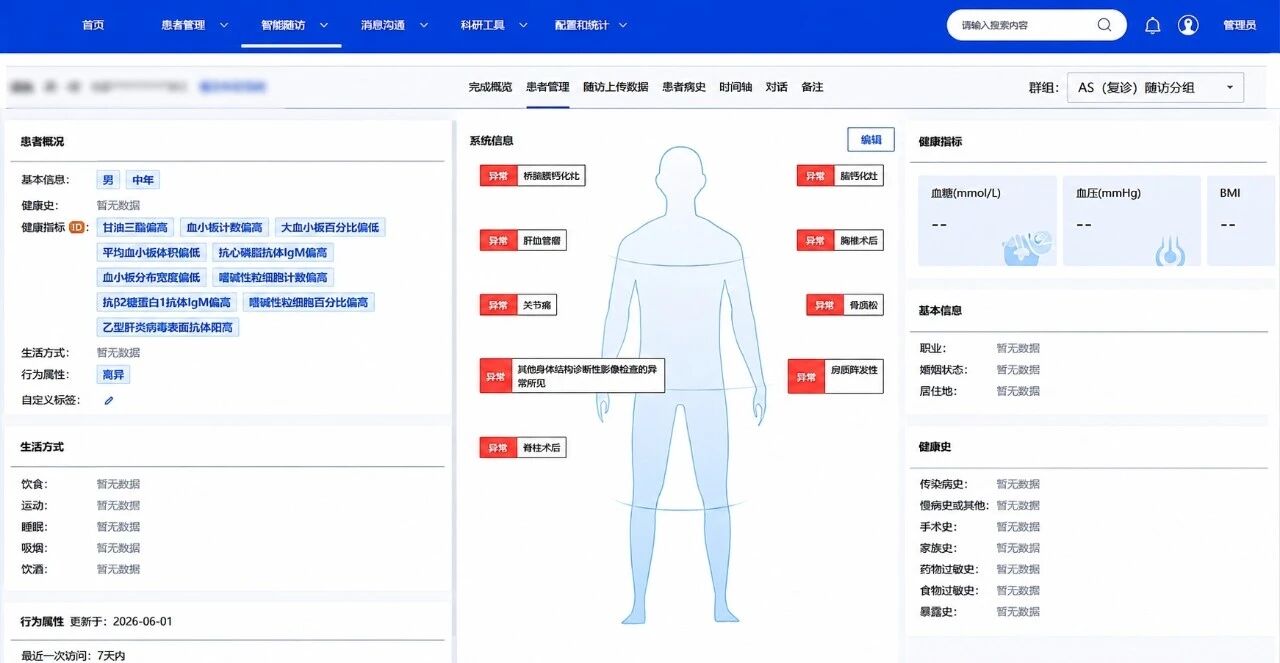The height and width of the screenshot is (663, 1280).
Task: Expand the 智能随访 menu chevron
Action: (x=323, y=25)
